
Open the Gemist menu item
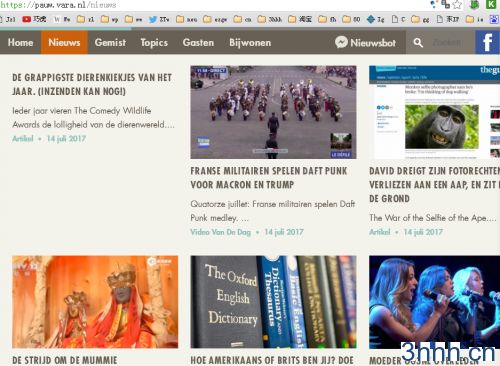coord(110,42)
